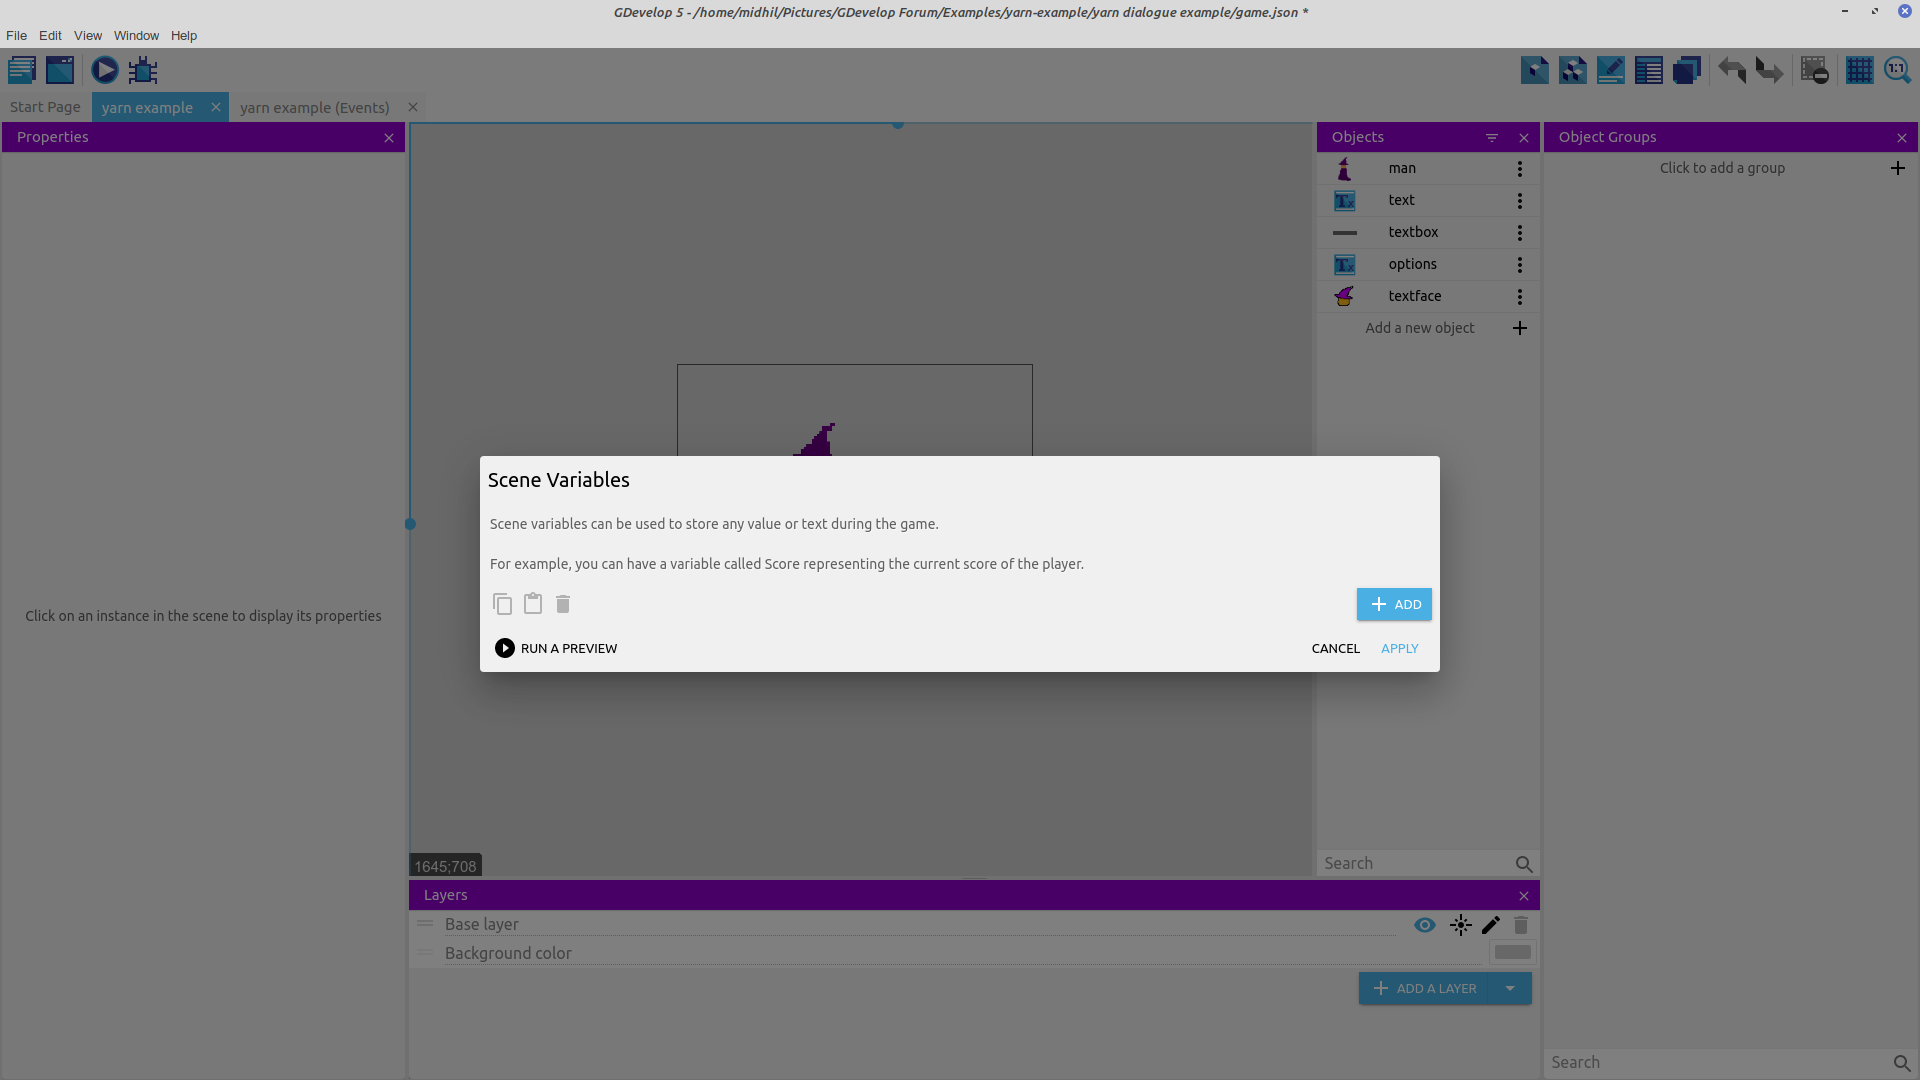Toggle effects on the Base layer
This screenshot has width=1920, height=1080.
1461,925
